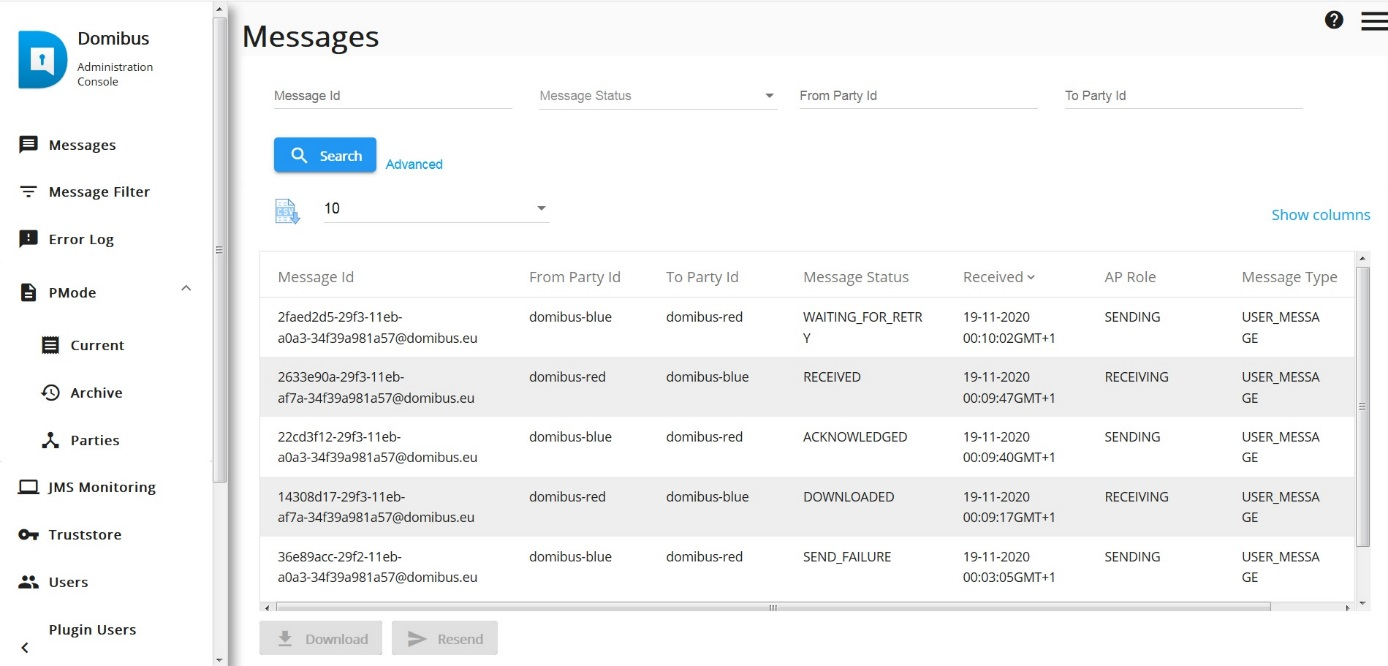Collapse the PMode section chevron
Screen dimensions: 1388x666
click(185, 289)
